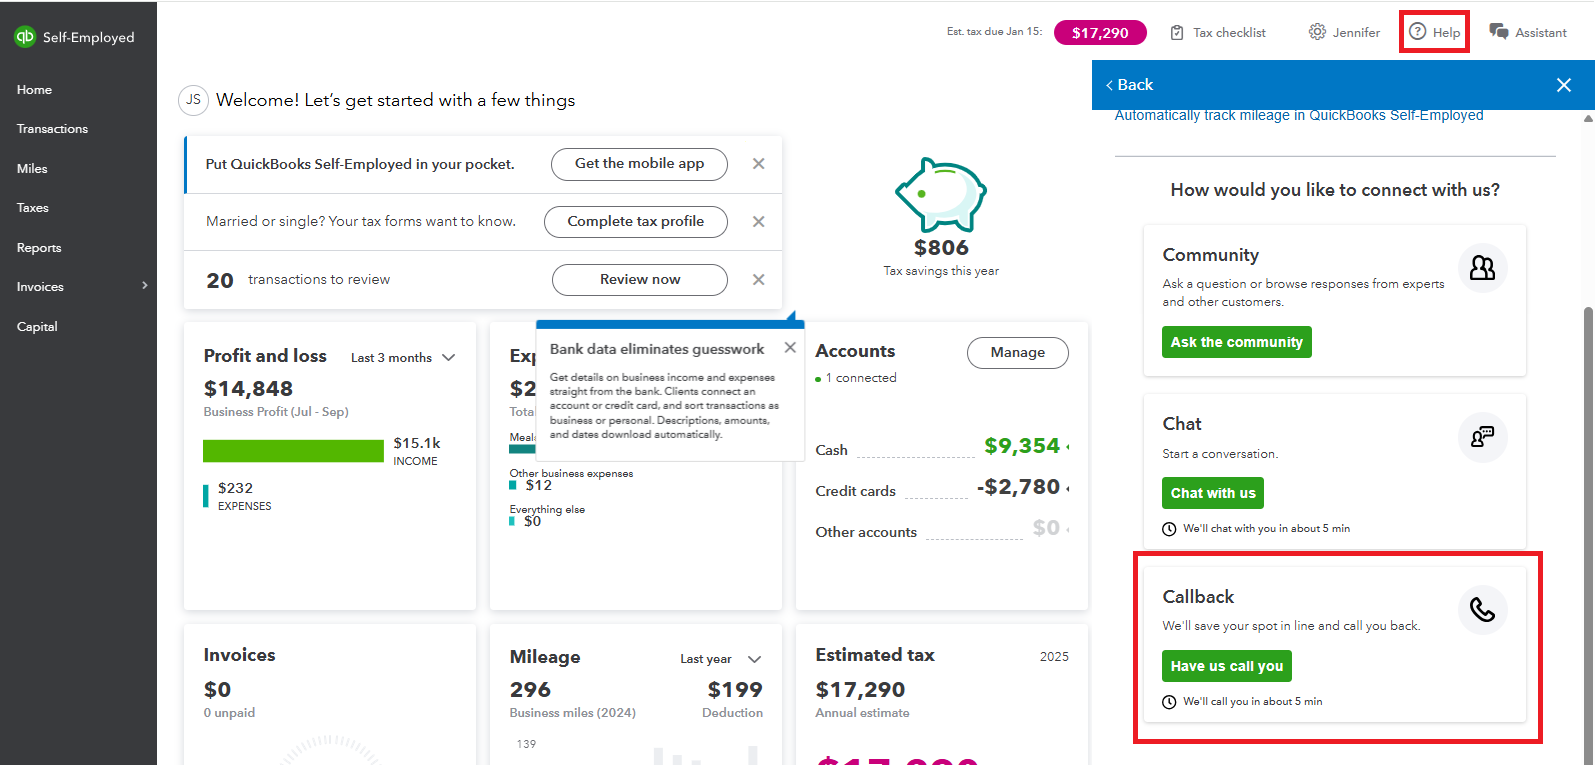Click the Help question mark icon

[1417, 32]
